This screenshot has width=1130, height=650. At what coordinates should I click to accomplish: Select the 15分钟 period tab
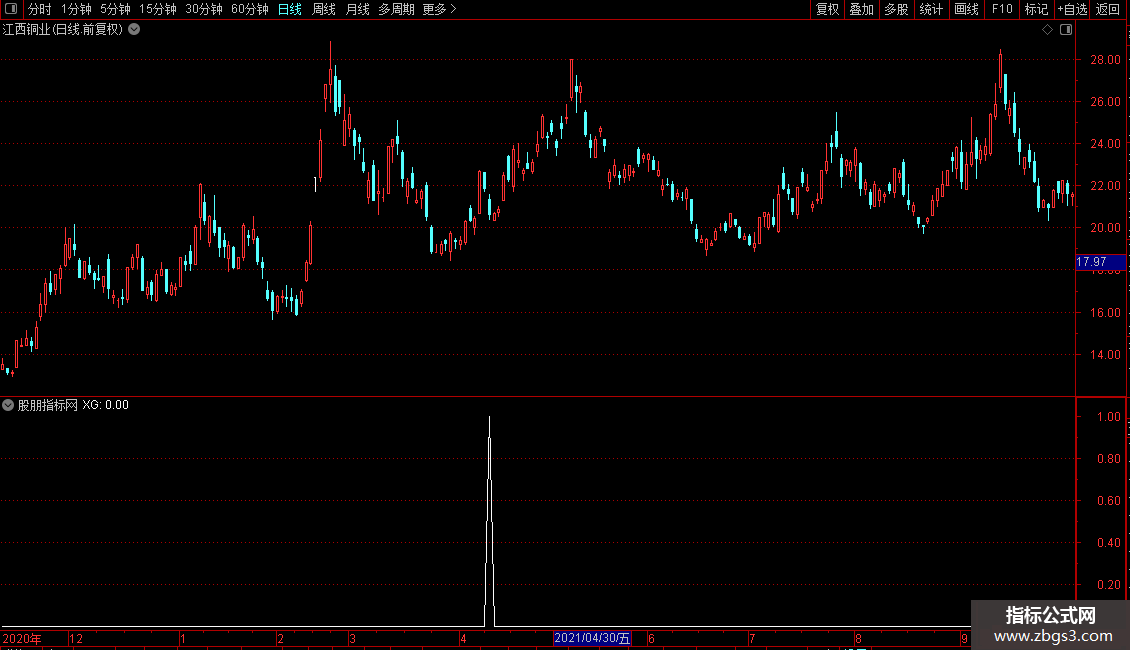[x=158, y=9]
